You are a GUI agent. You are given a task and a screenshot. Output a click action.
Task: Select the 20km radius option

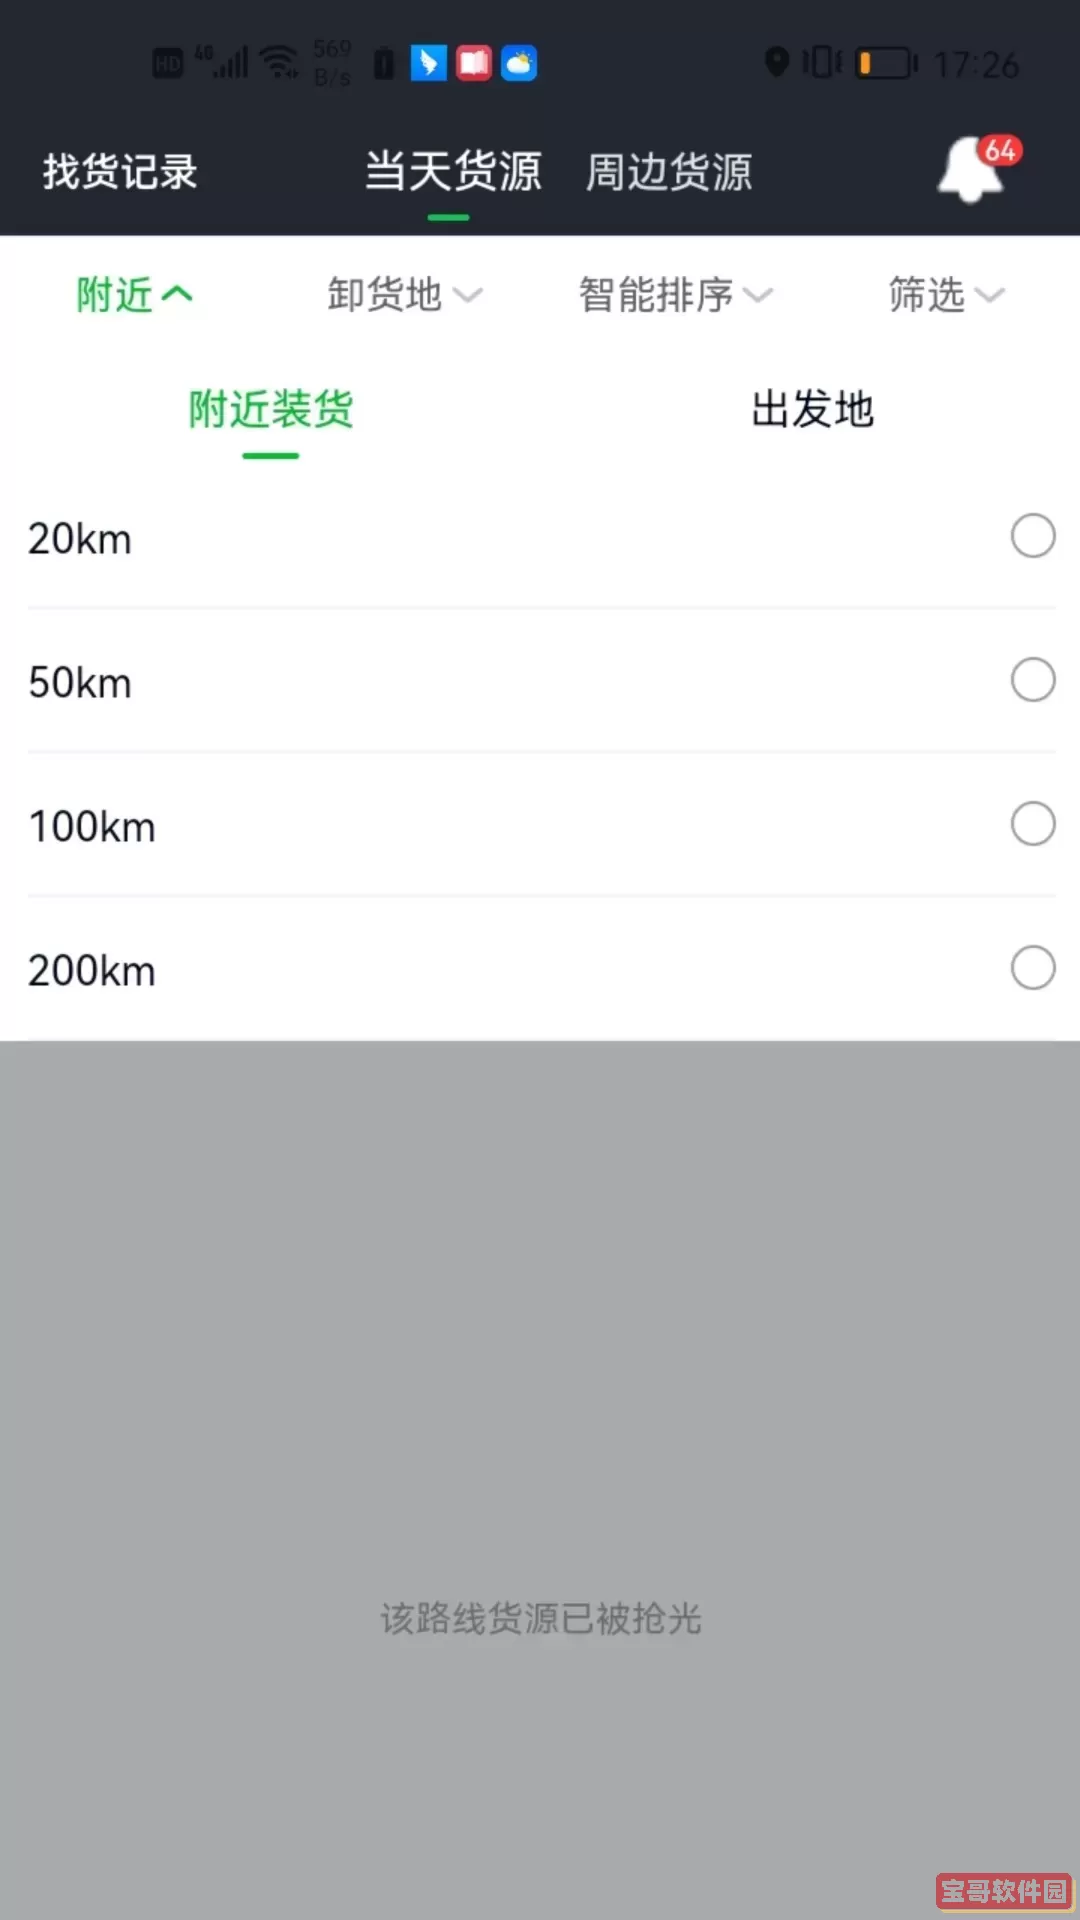(x=1032, y=536)
